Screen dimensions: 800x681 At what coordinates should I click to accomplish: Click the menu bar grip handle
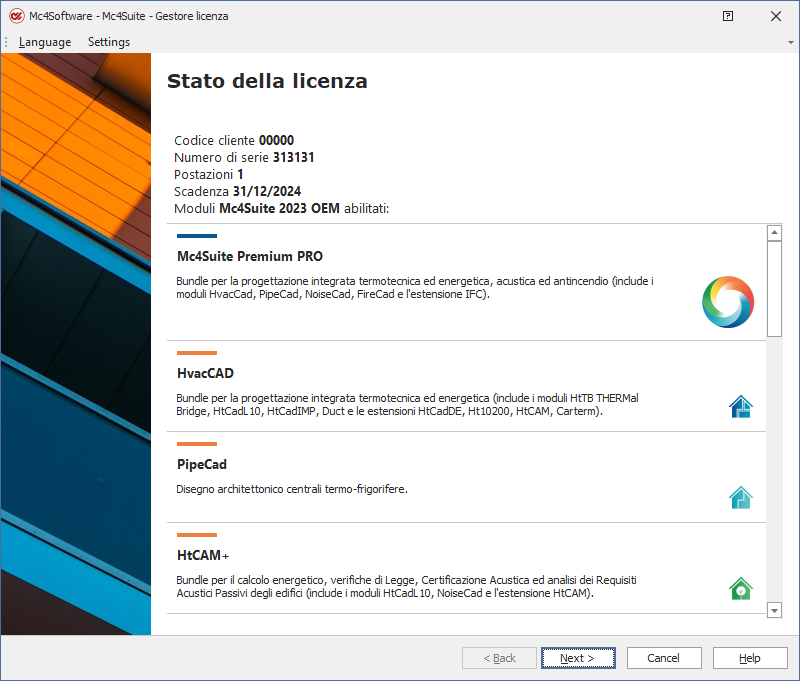7,42
